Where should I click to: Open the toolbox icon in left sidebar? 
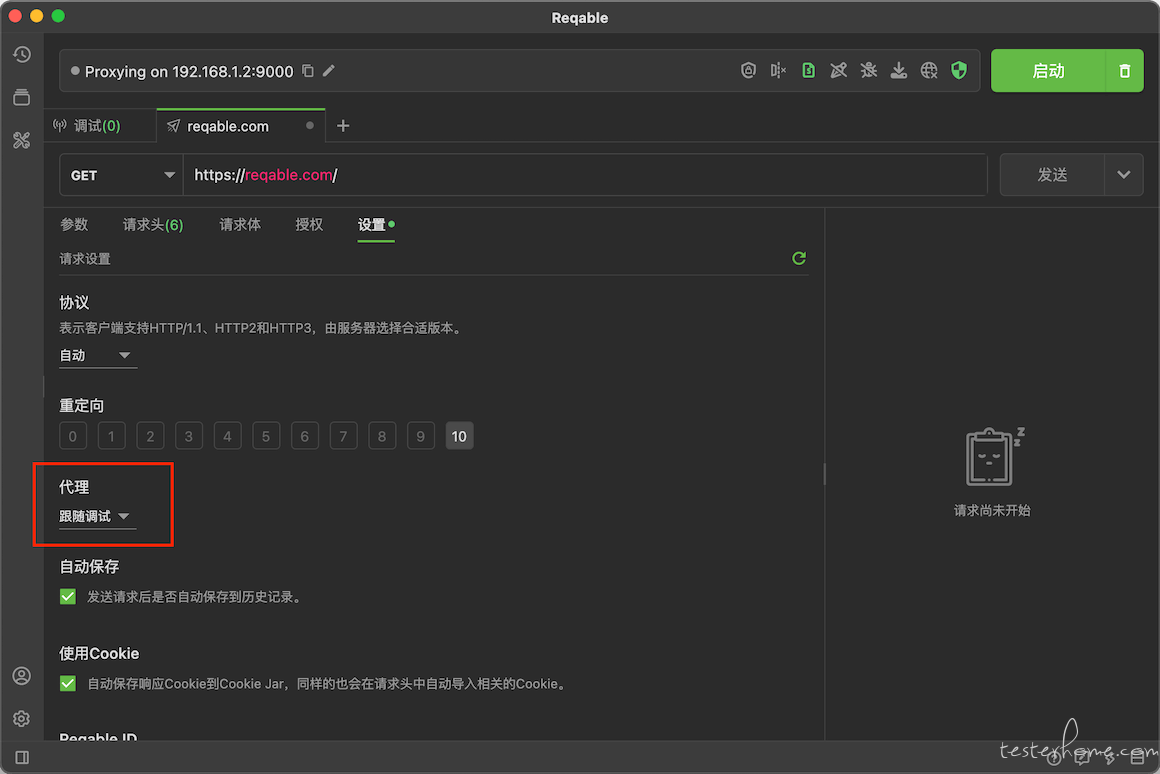[x=21, y=140]
